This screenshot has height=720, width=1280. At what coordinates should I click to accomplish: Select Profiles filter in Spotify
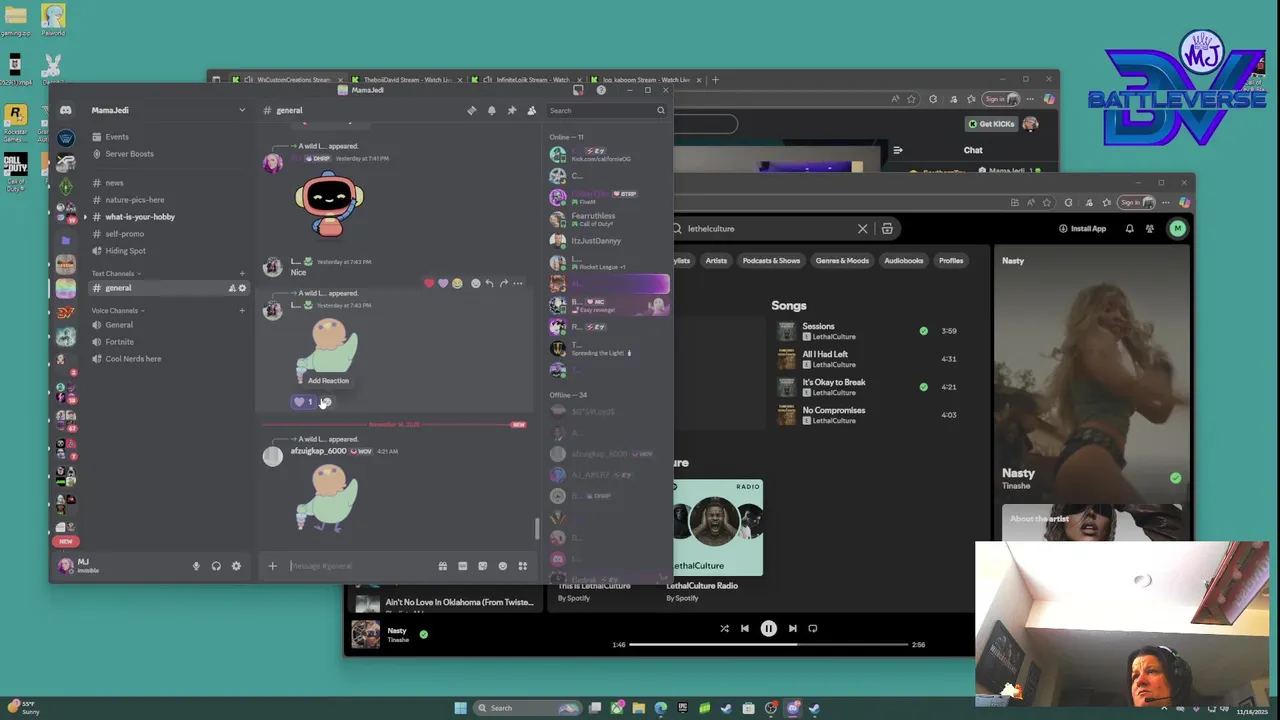point(951,261)
